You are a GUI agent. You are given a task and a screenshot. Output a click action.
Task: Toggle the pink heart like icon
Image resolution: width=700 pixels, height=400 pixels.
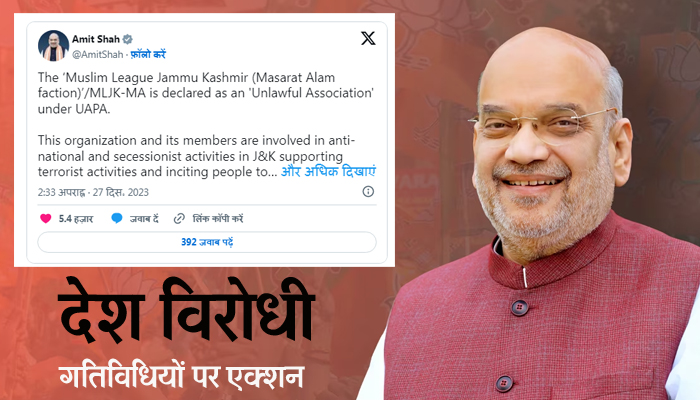coord(46,218)
